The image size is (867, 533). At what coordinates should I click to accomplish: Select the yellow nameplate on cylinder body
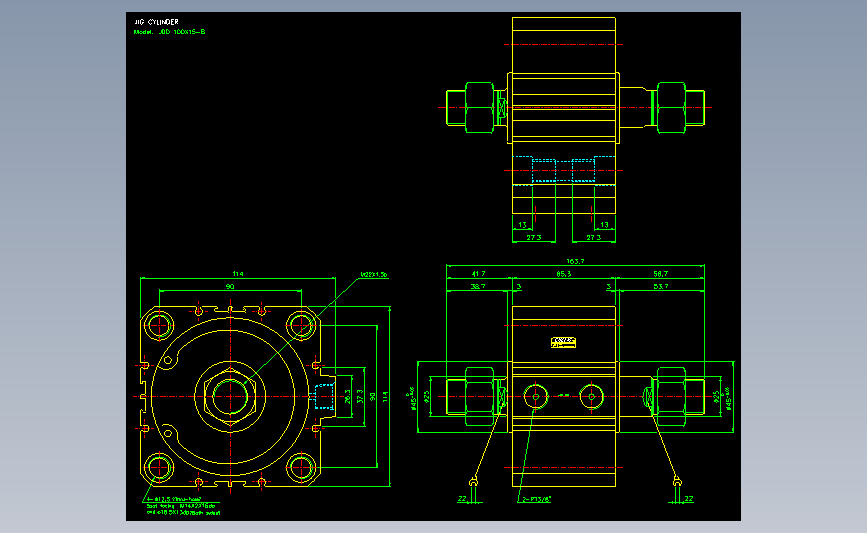click(563, 343)
